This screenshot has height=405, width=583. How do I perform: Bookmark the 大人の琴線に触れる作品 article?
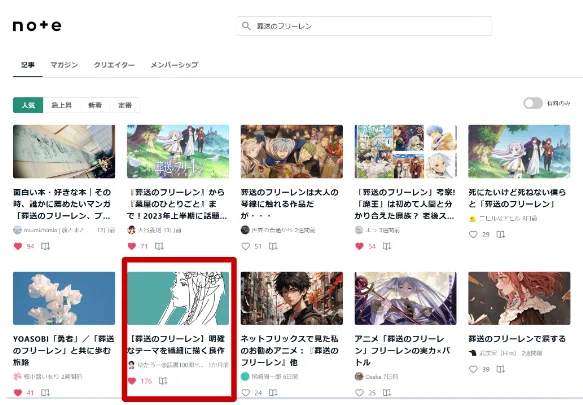(273, 246)
